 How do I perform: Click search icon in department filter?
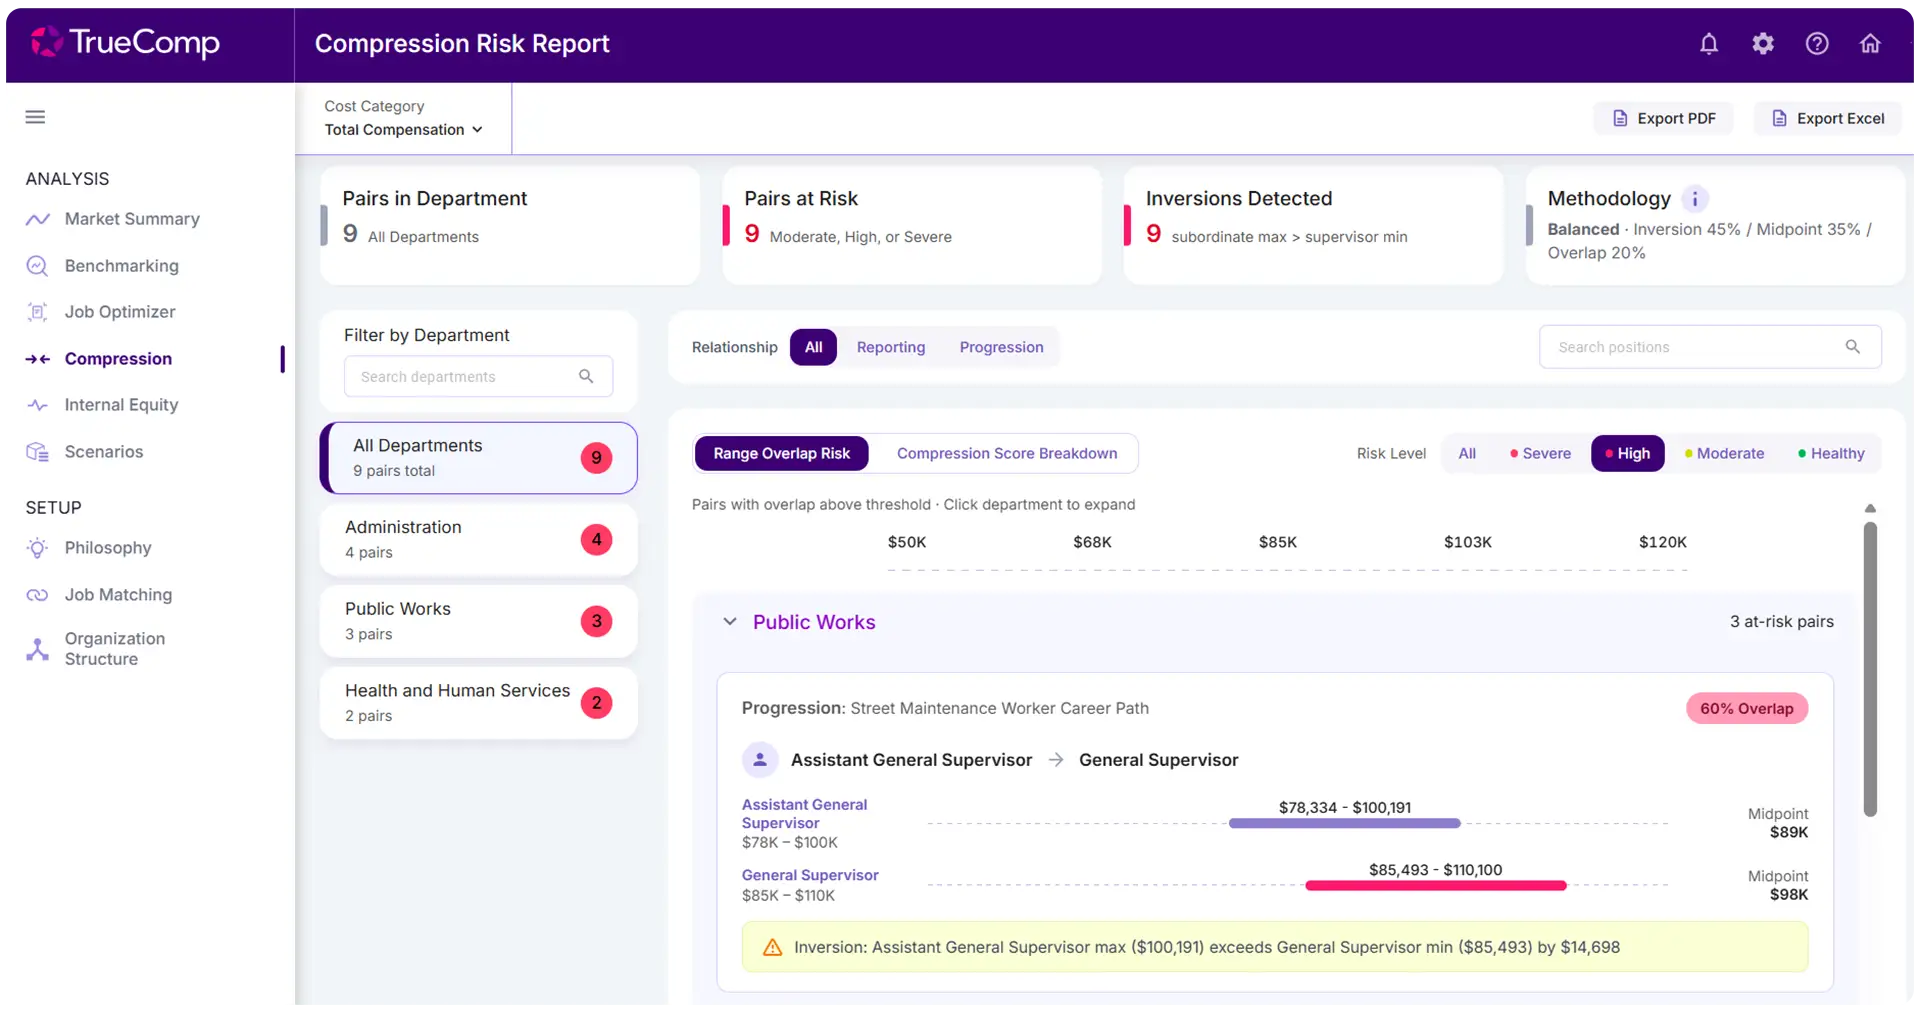click(586, 376)
